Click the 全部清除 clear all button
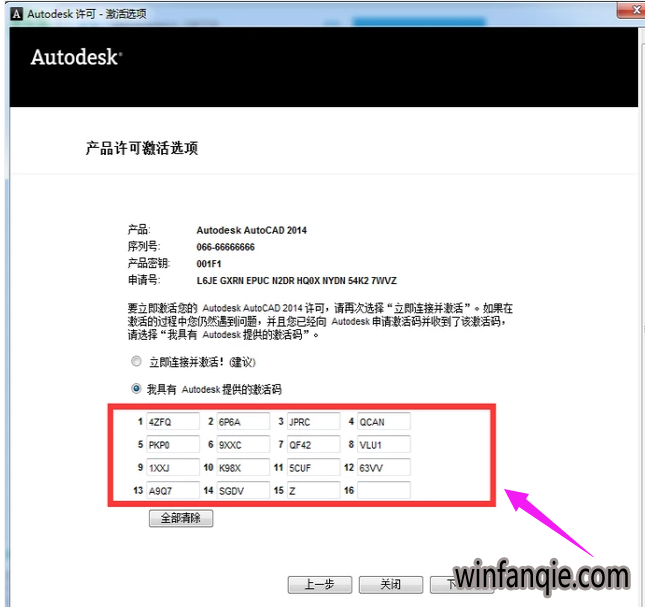The image size is (645, 607). point(181,518)
